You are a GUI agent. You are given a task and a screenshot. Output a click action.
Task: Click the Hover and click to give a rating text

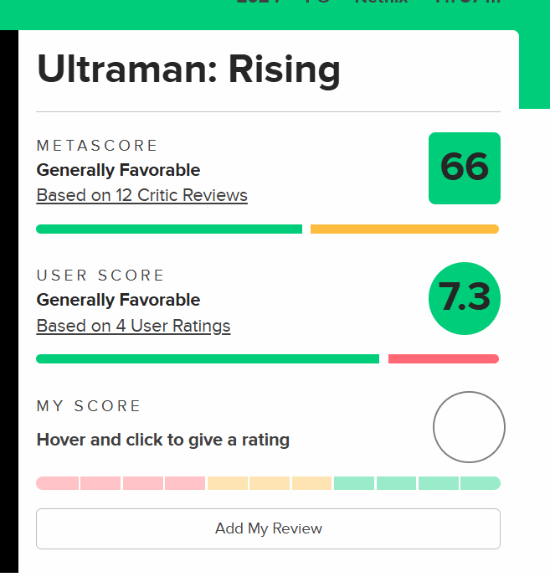pyautogui.click(x=163, y=440)
